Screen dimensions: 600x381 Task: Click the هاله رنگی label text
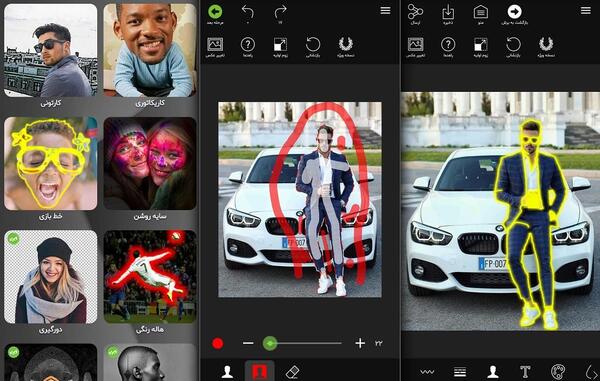coord(150,329)
